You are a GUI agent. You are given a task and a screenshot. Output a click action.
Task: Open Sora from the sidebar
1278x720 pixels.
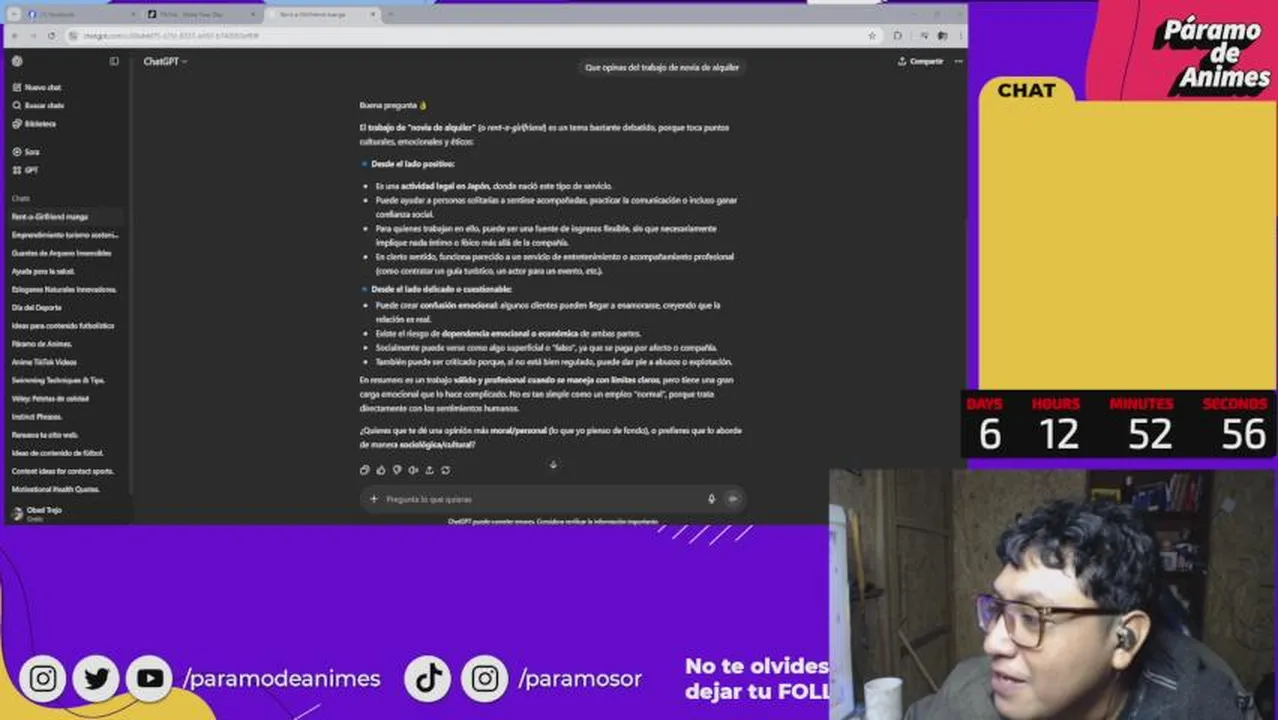(x=26, y=152)
